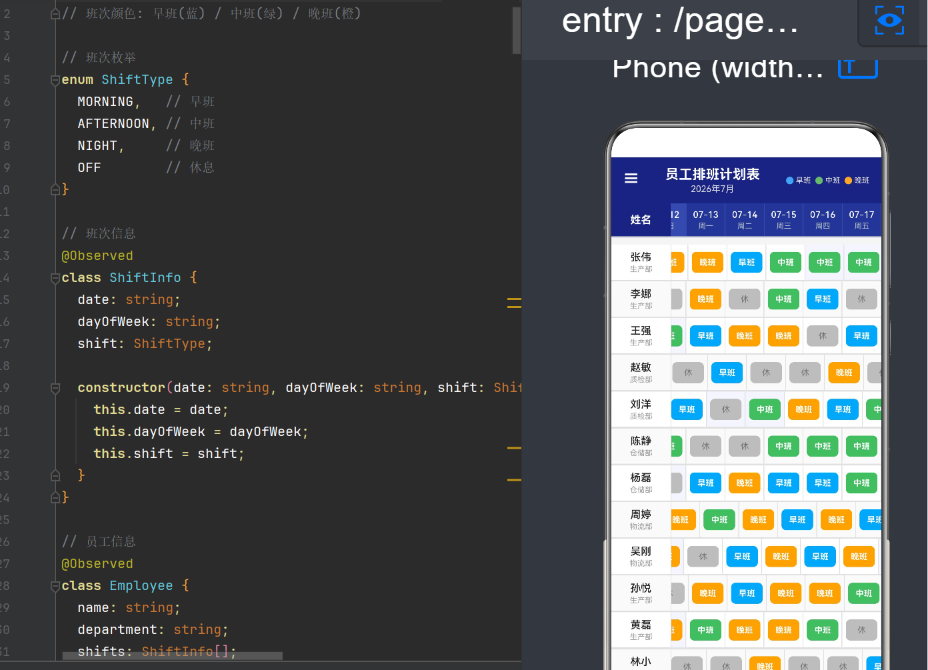
Task: Click 杨磊's 晚班 shift on 07-14
Action: tap(745, 483)
